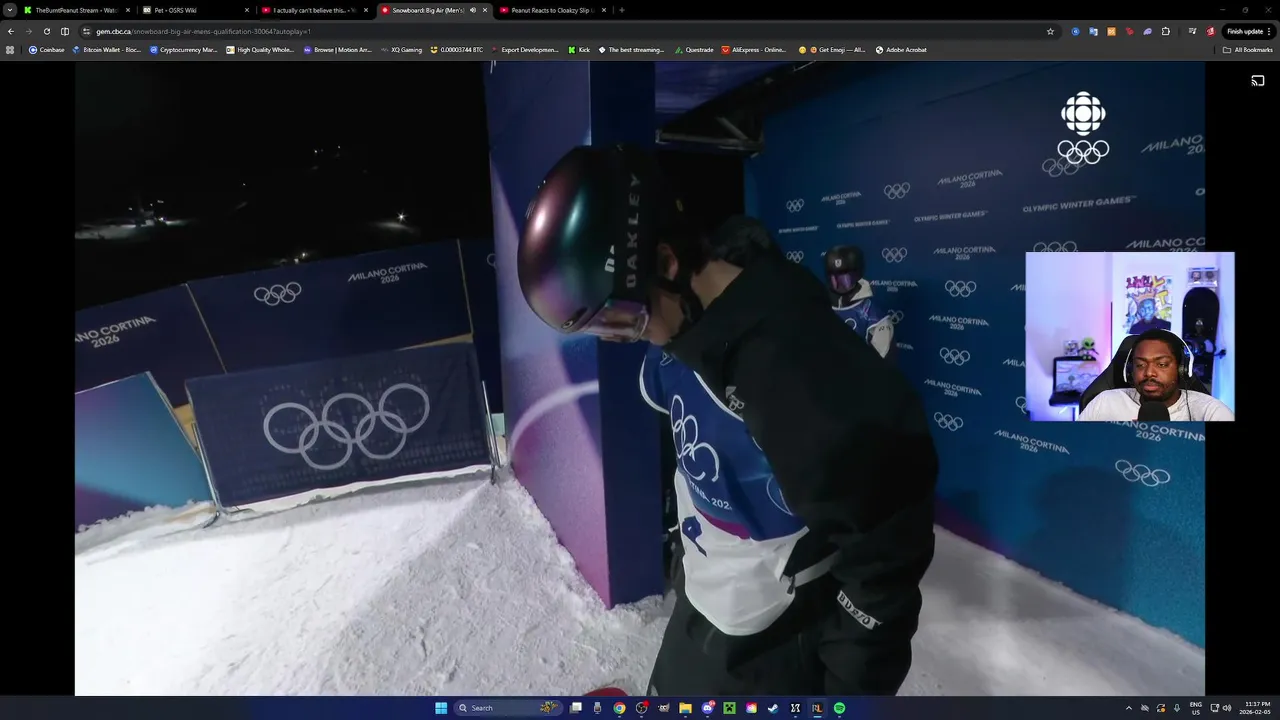
Task: Open the XQ Gaming bookmark
Action: (x=401, y=49)
